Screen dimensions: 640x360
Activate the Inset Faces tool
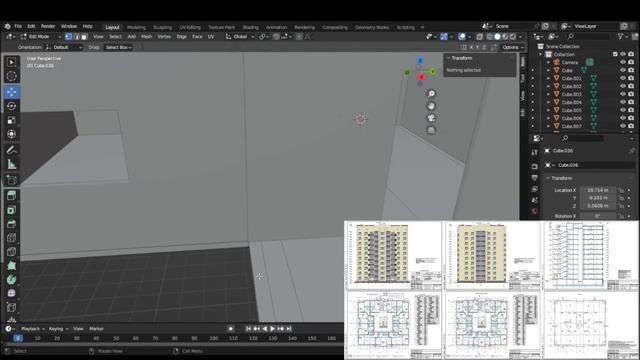coord(11,210)
